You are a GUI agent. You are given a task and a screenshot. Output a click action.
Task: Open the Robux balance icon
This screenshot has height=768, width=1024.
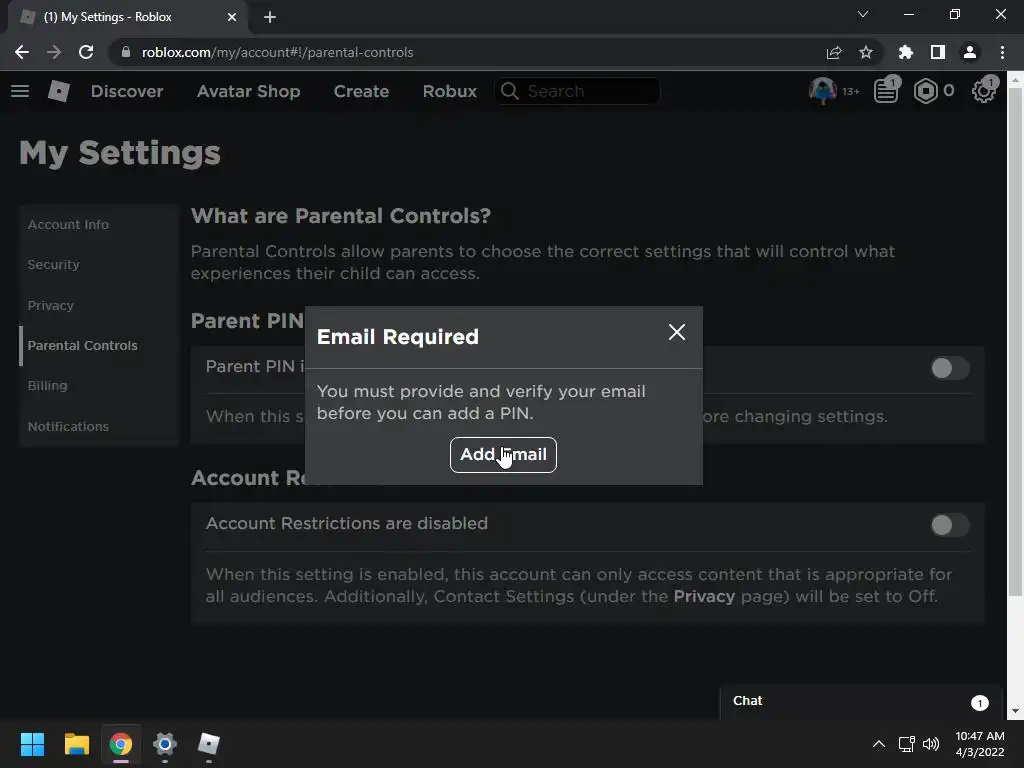[925, 91]
